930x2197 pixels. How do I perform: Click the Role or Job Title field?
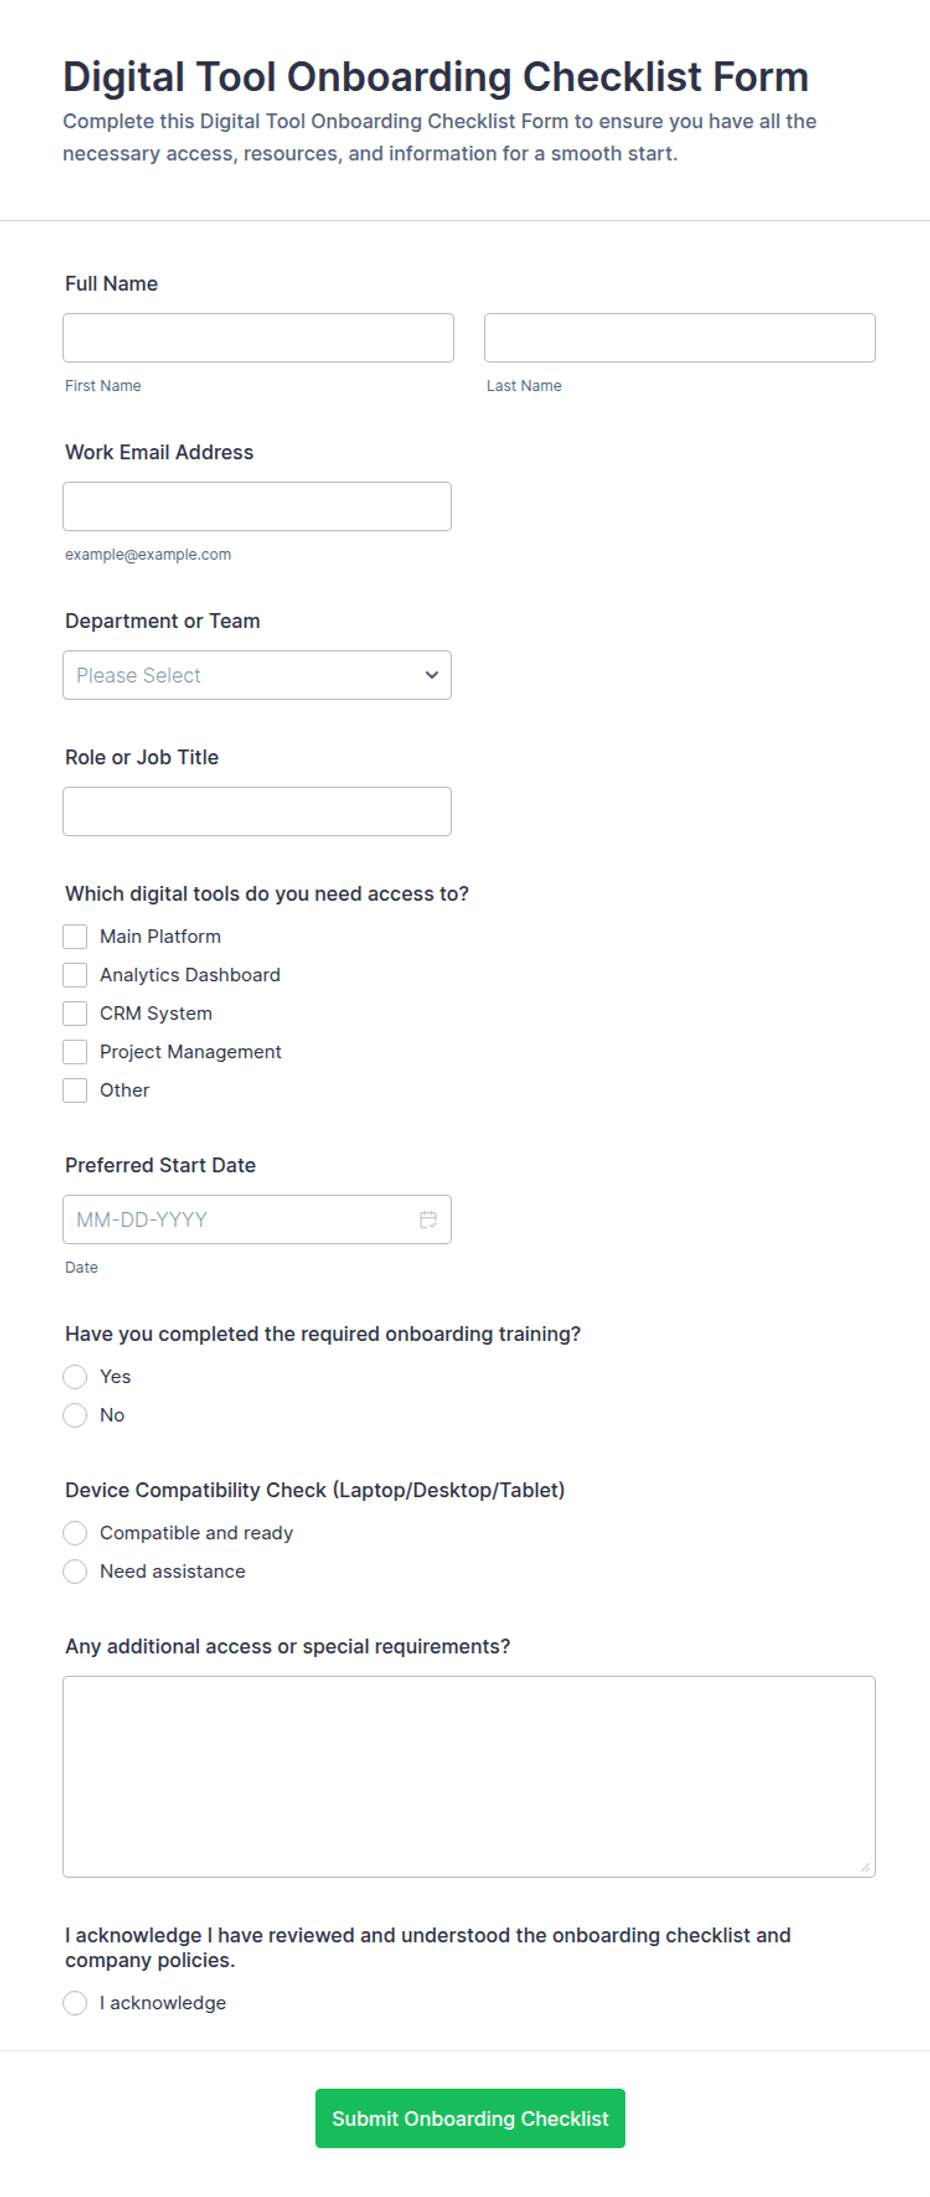[x=257, y=811]
